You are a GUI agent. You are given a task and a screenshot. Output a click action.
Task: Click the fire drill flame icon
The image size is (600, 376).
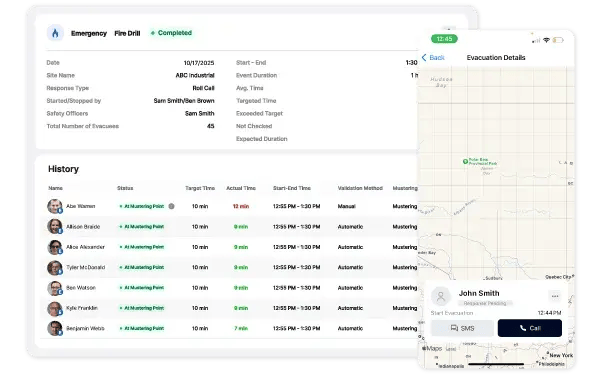(x=55, y=33)
